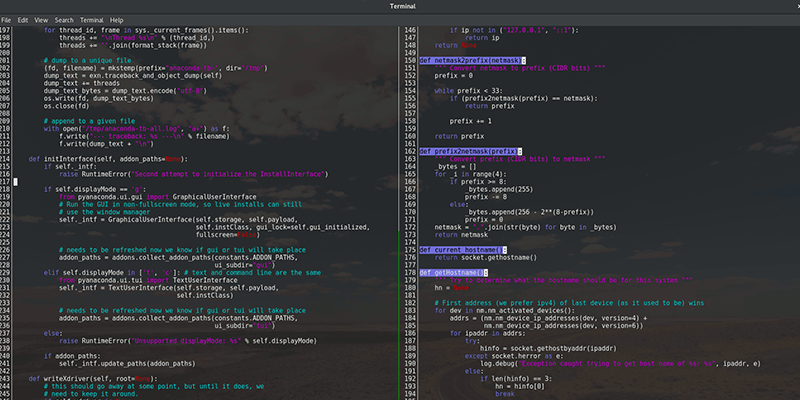Click the 'prefix += 1' statement
Screen dimensions: 800x400
(x=470, y=121)
